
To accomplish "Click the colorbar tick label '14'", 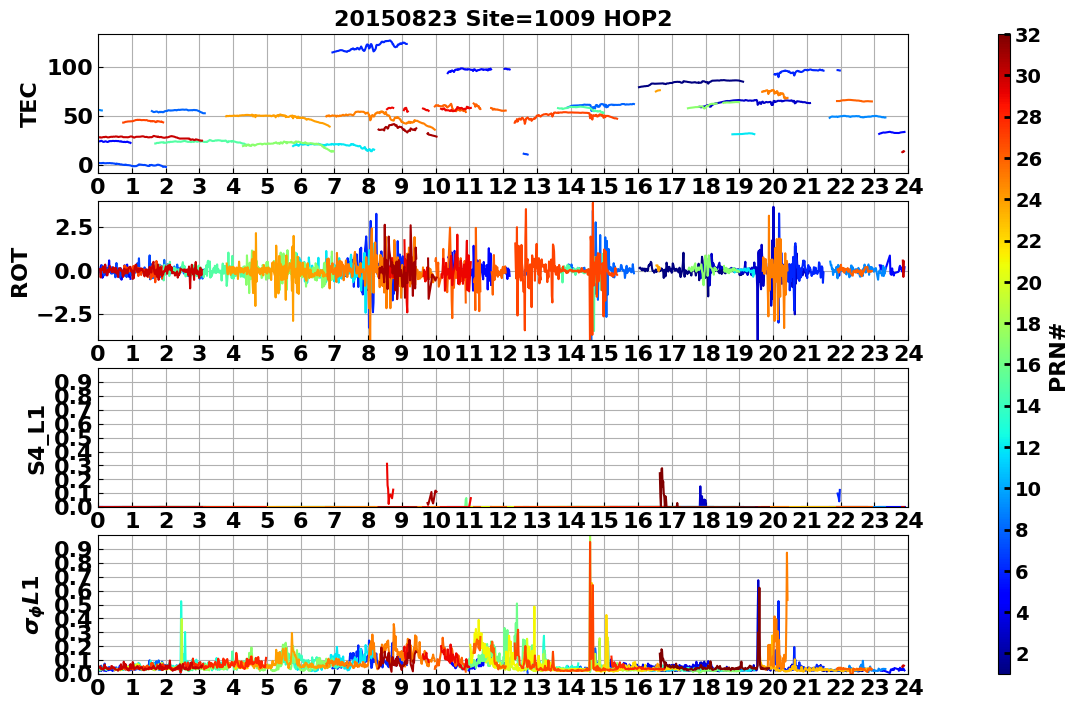I will [1028, 406].
